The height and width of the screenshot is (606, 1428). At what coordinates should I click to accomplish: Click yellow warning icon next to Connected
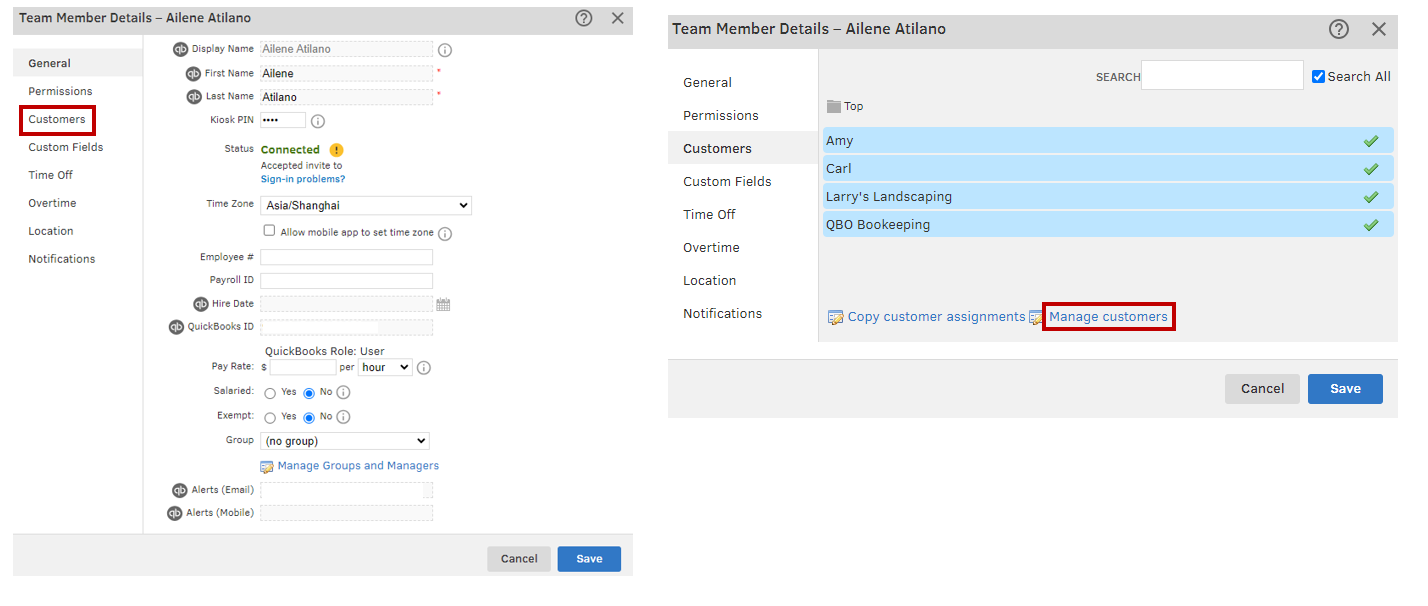(336, 150)
